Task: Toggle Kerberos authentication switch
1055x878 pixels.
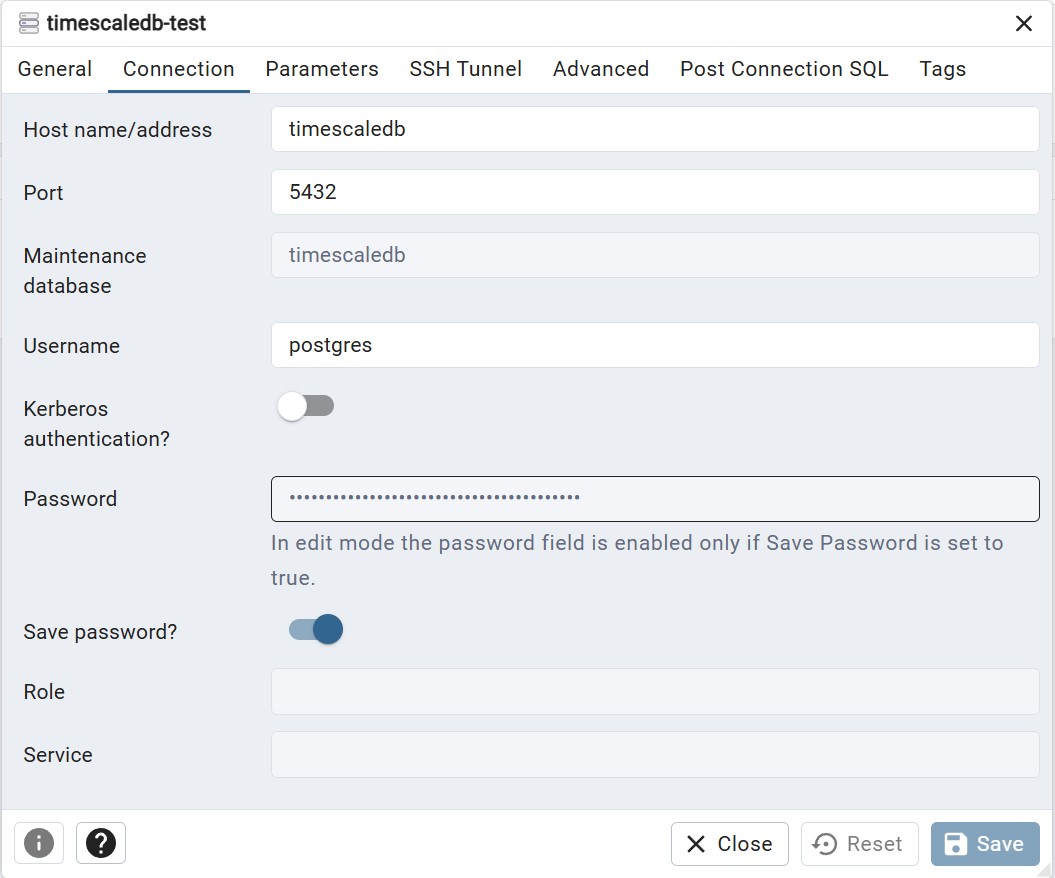Action: coord(306,406)
